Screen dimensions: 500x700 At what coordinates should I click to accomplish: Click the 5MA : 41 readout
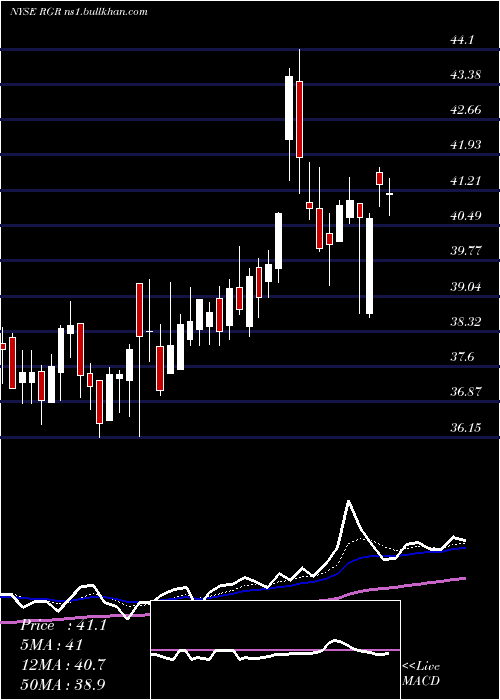coord(51,645)
